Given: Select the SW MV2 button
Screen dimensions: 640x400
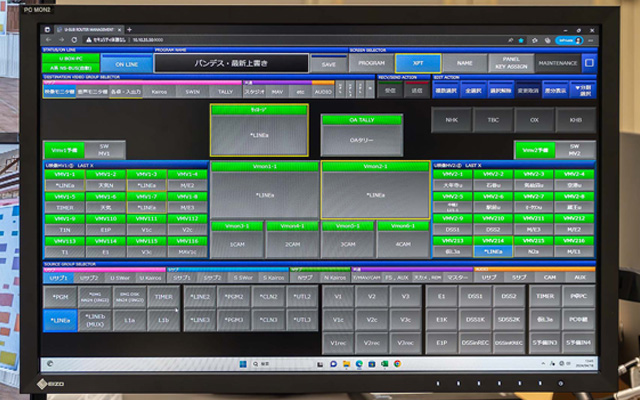Looking at the screenshot, I should (x=573, y=149).
